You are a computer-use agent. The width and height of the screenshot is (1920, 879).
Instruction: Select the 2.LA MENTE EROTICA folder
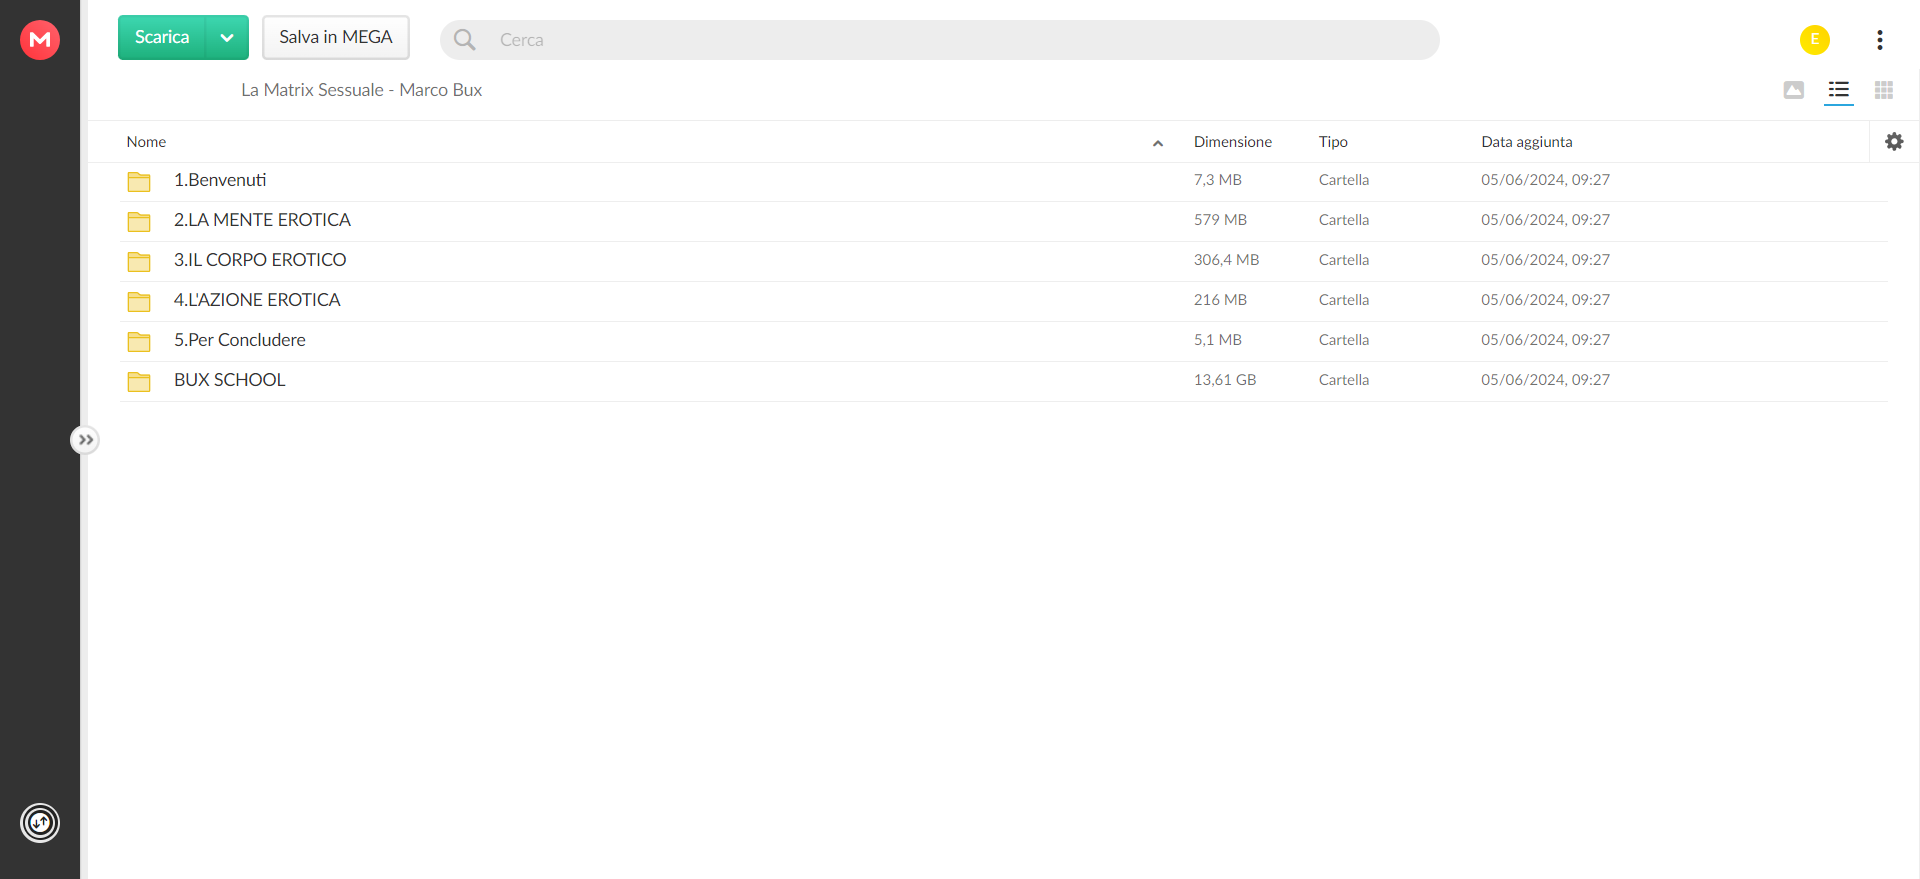(1004, 221)
